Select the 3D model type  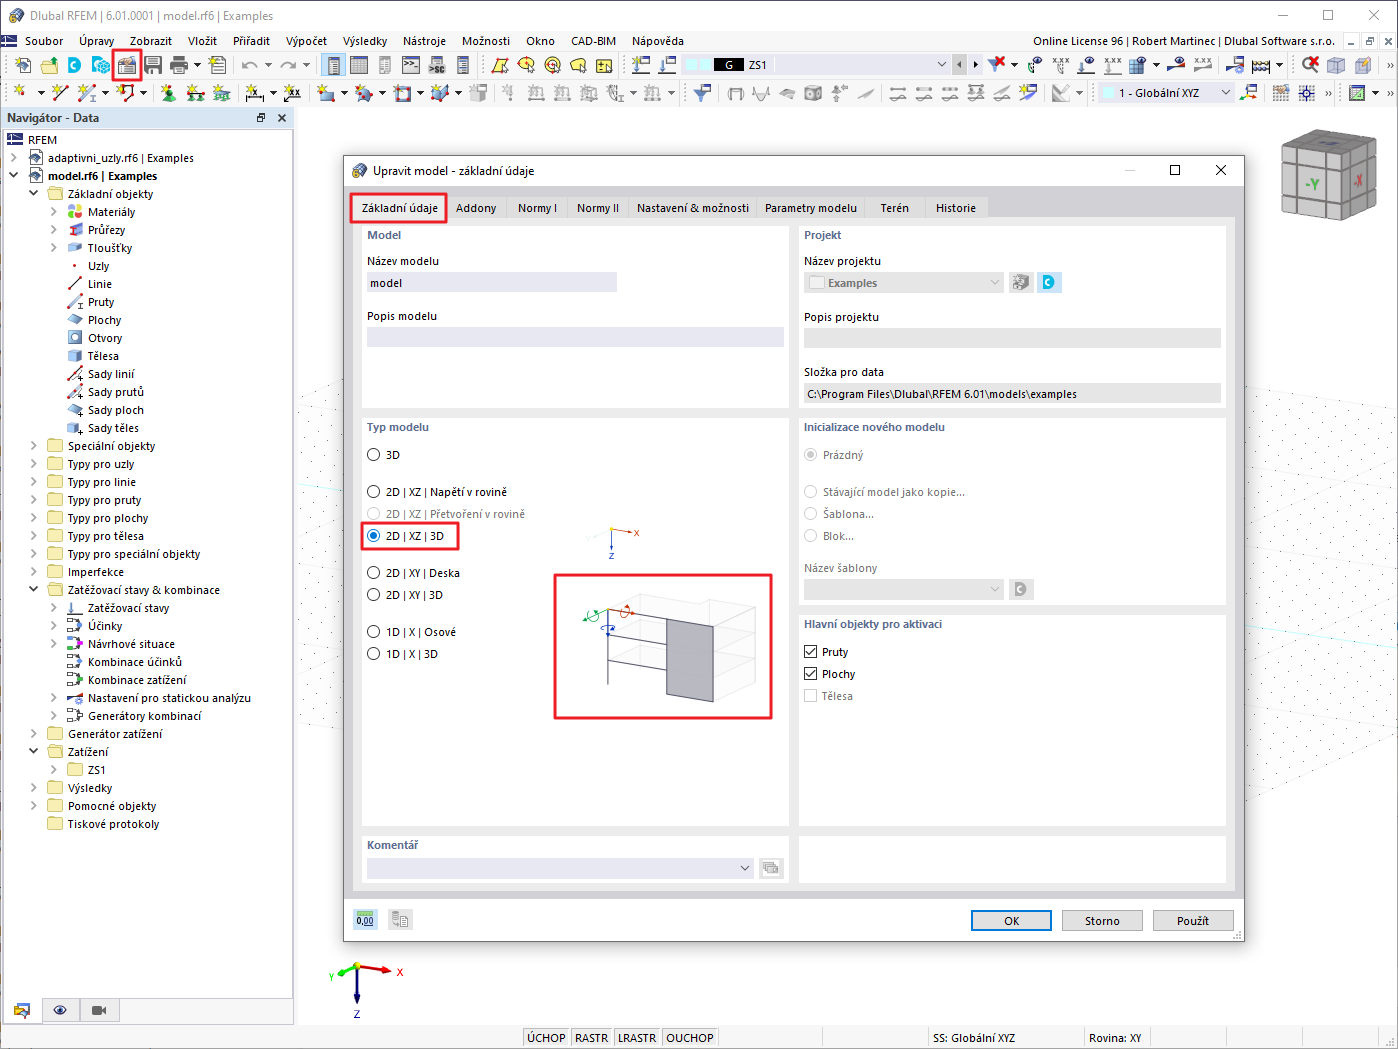click(x=374, y=455)
